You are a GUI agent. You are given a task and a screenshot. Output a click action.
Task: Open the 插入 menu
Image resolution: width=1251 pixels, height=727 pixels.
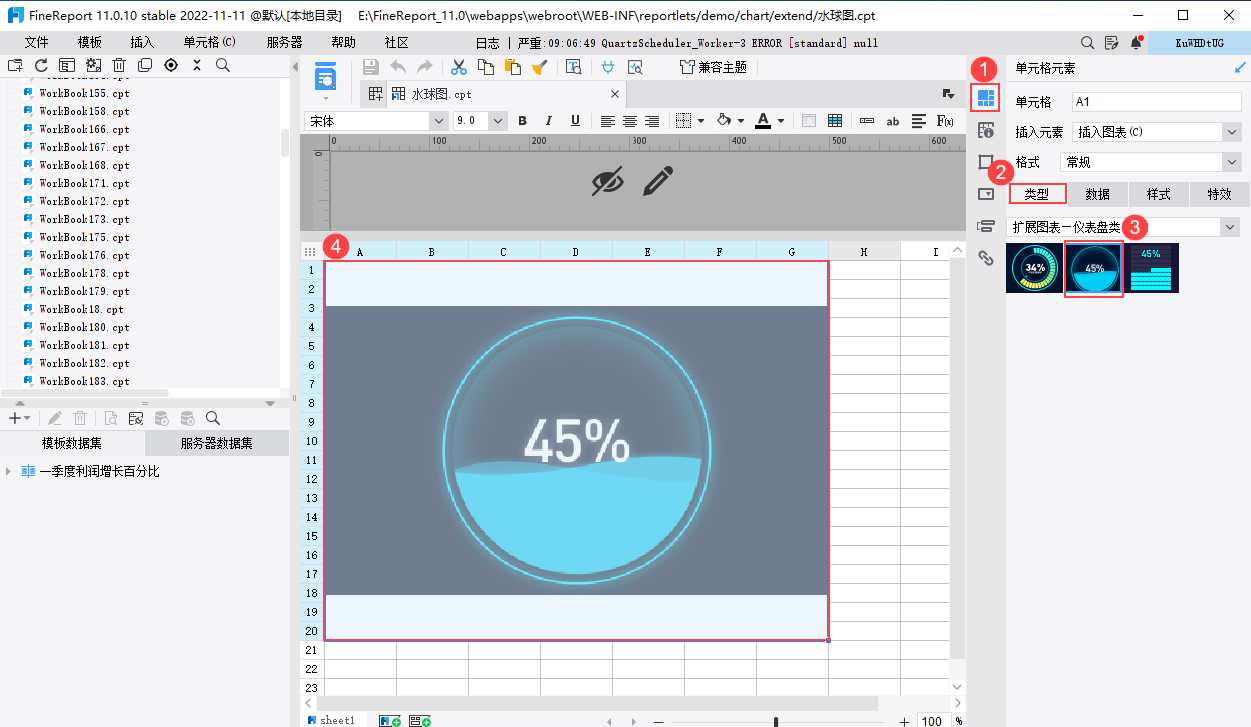[142, 43]
